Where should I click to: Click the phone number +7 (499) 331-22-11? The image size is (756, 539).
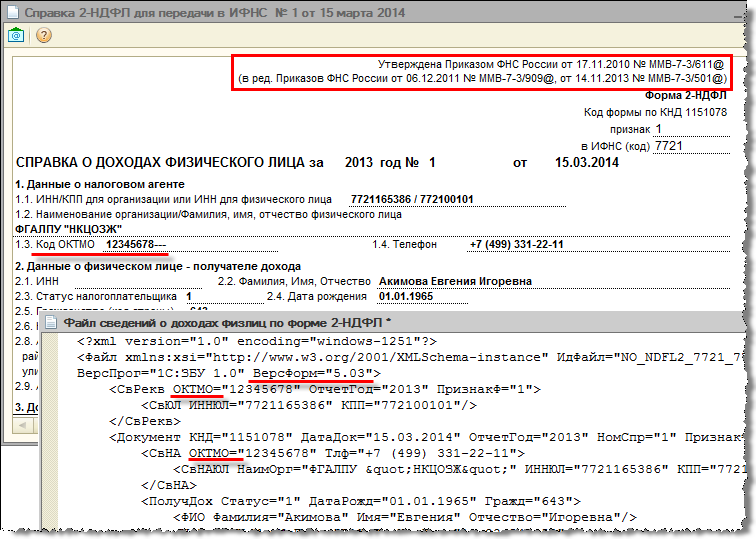pos(516,244)
